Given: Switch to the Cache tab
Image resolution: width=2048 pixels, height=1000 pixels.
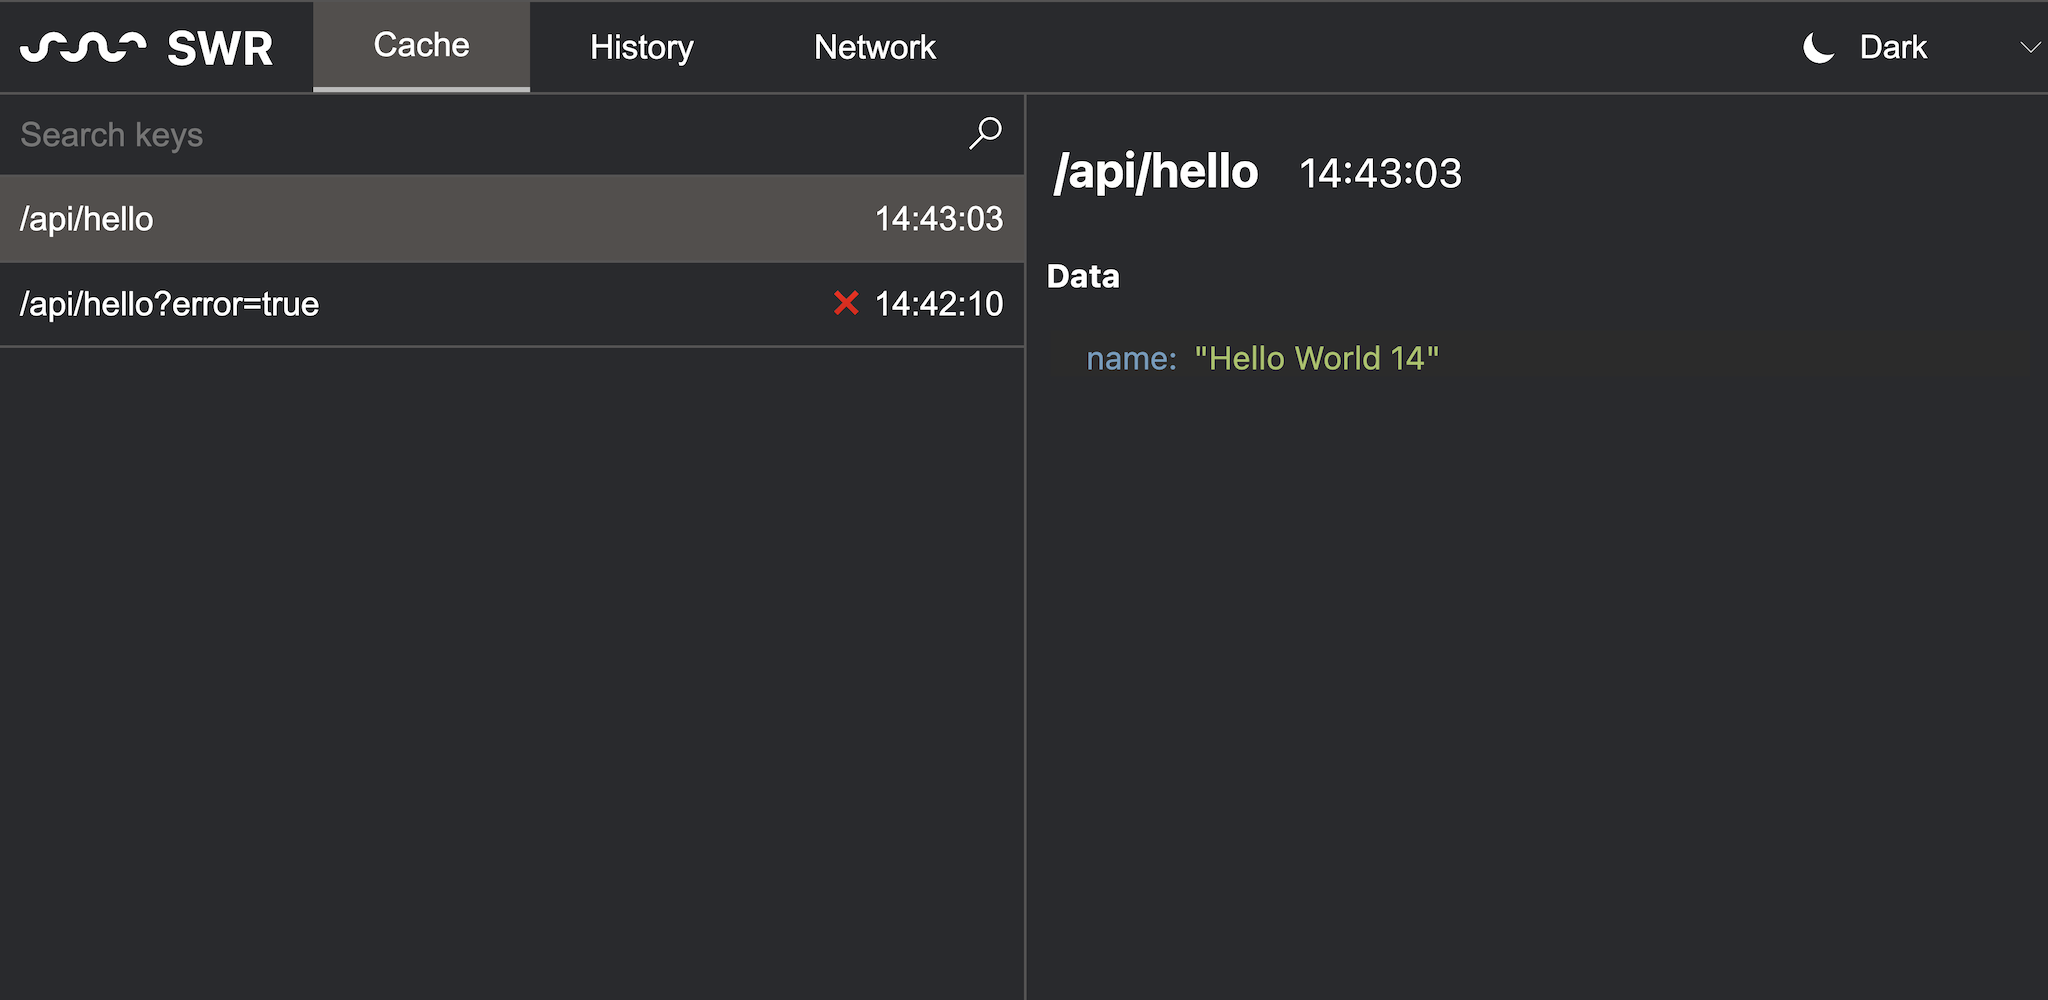Looking at the screenshot, I should 421,46.
